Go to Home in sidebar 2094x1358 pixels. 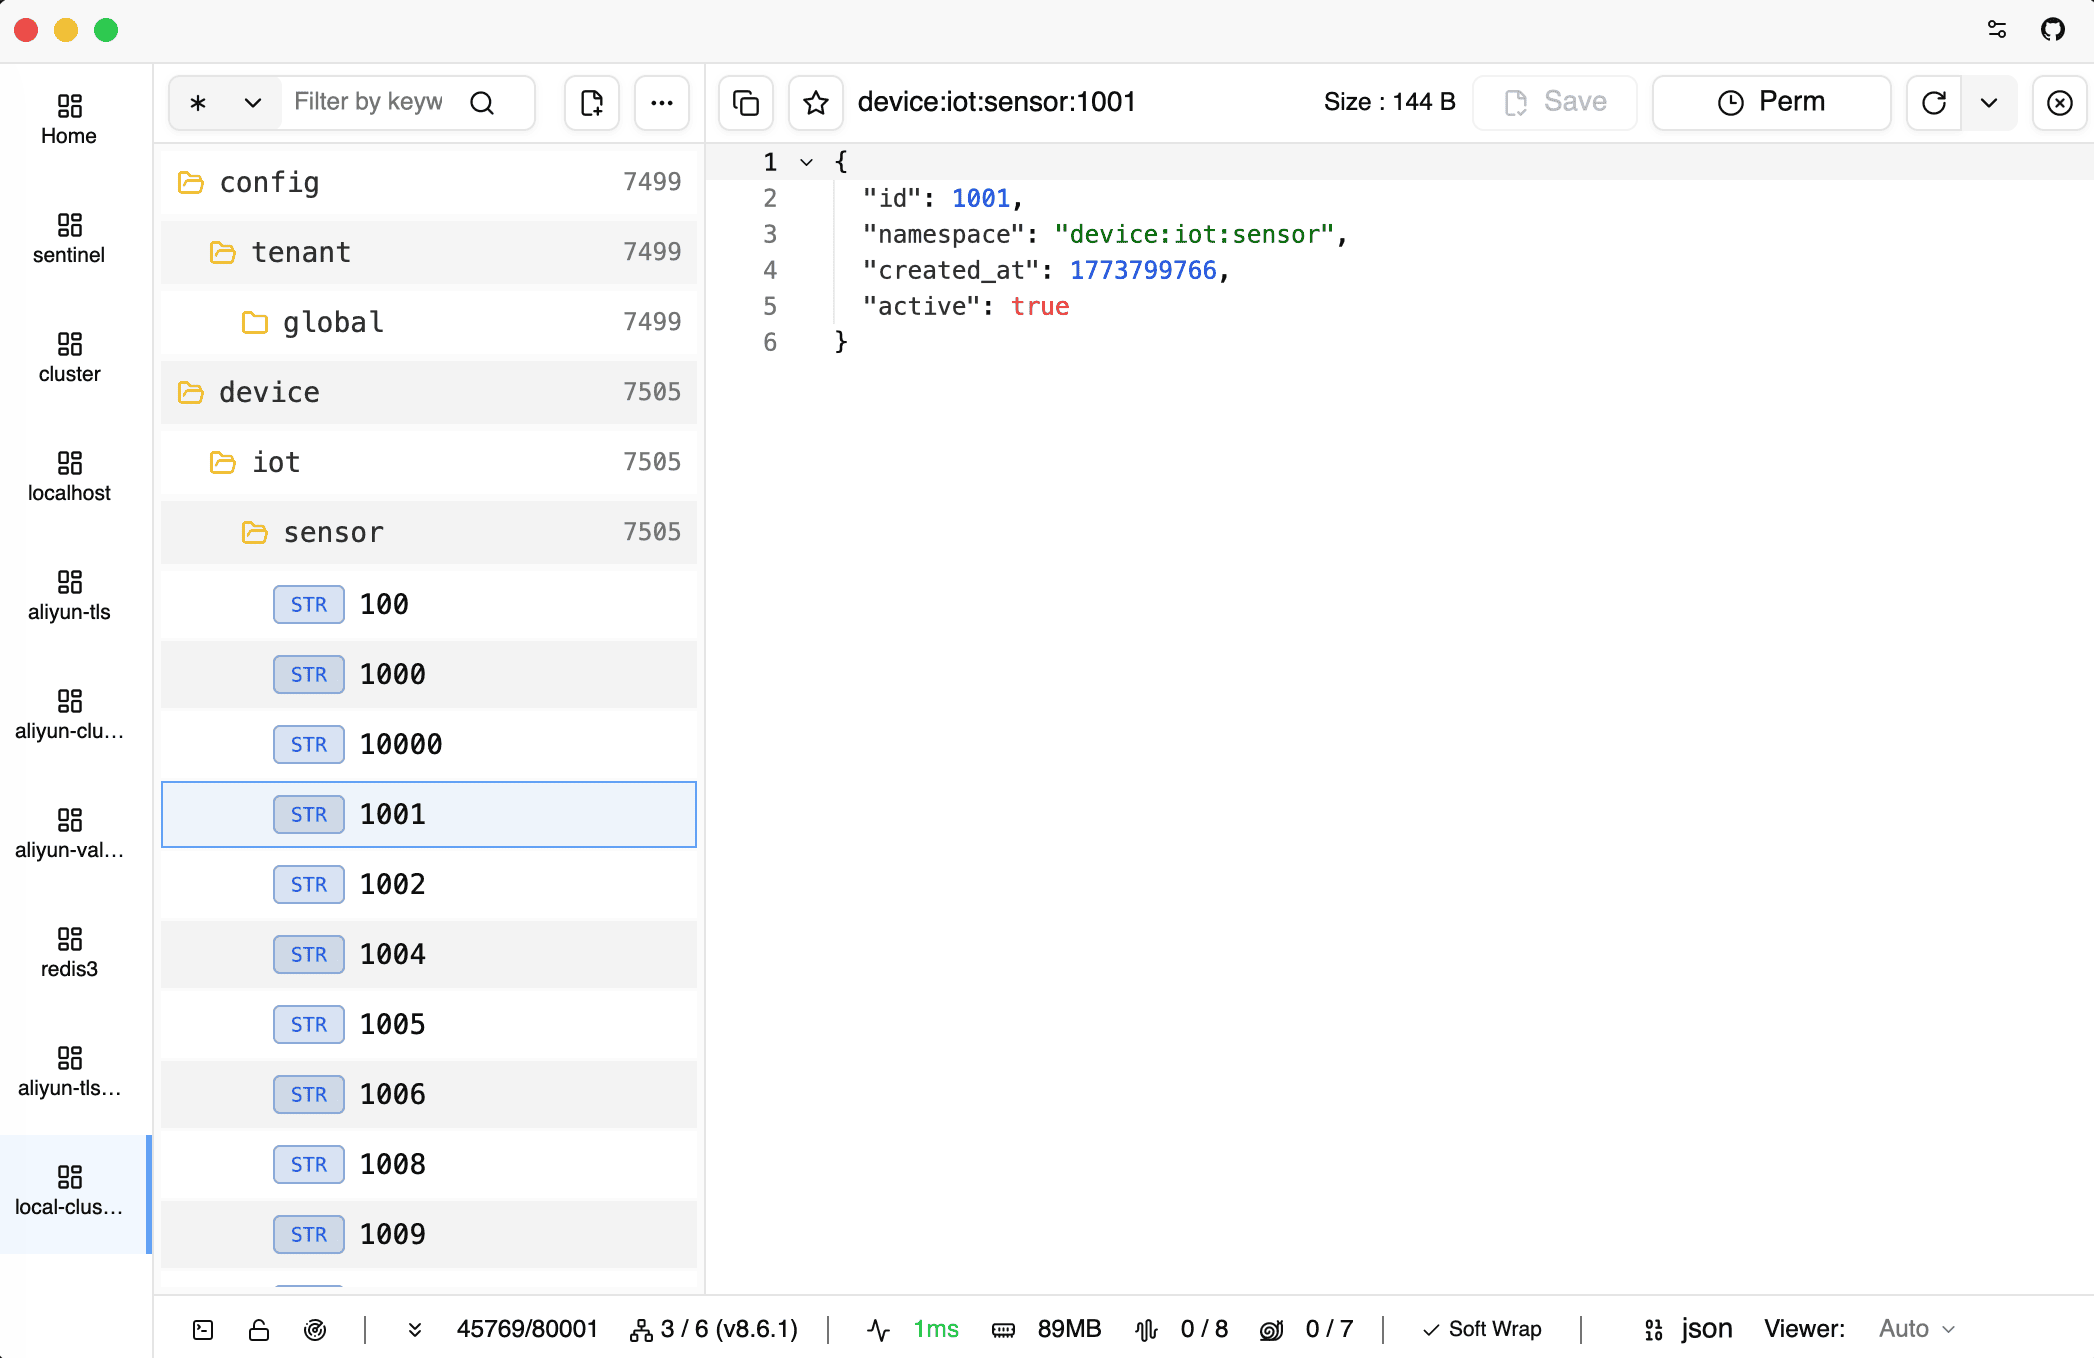(x=69, y=118)
